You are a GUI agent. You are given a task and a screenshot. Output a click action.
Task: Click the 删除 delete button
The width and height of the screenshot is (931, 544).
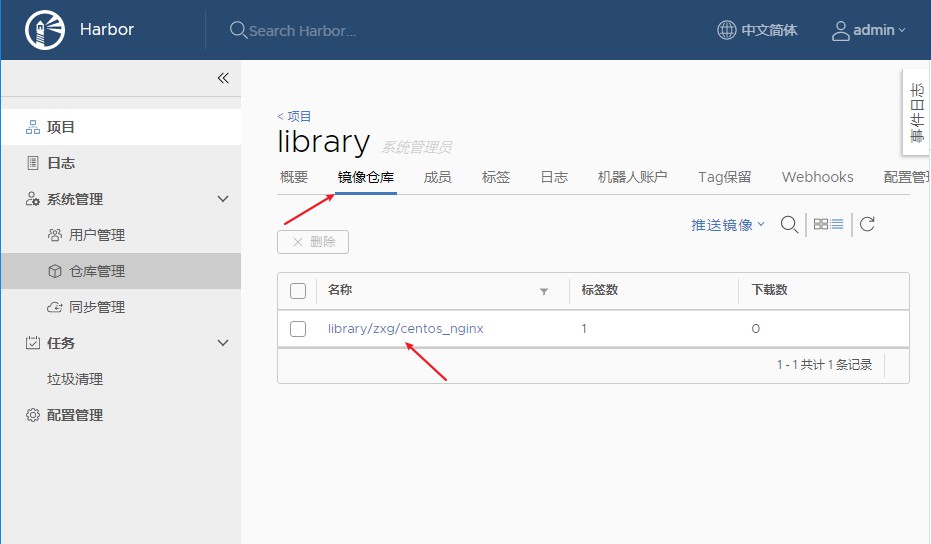[313, 242]
